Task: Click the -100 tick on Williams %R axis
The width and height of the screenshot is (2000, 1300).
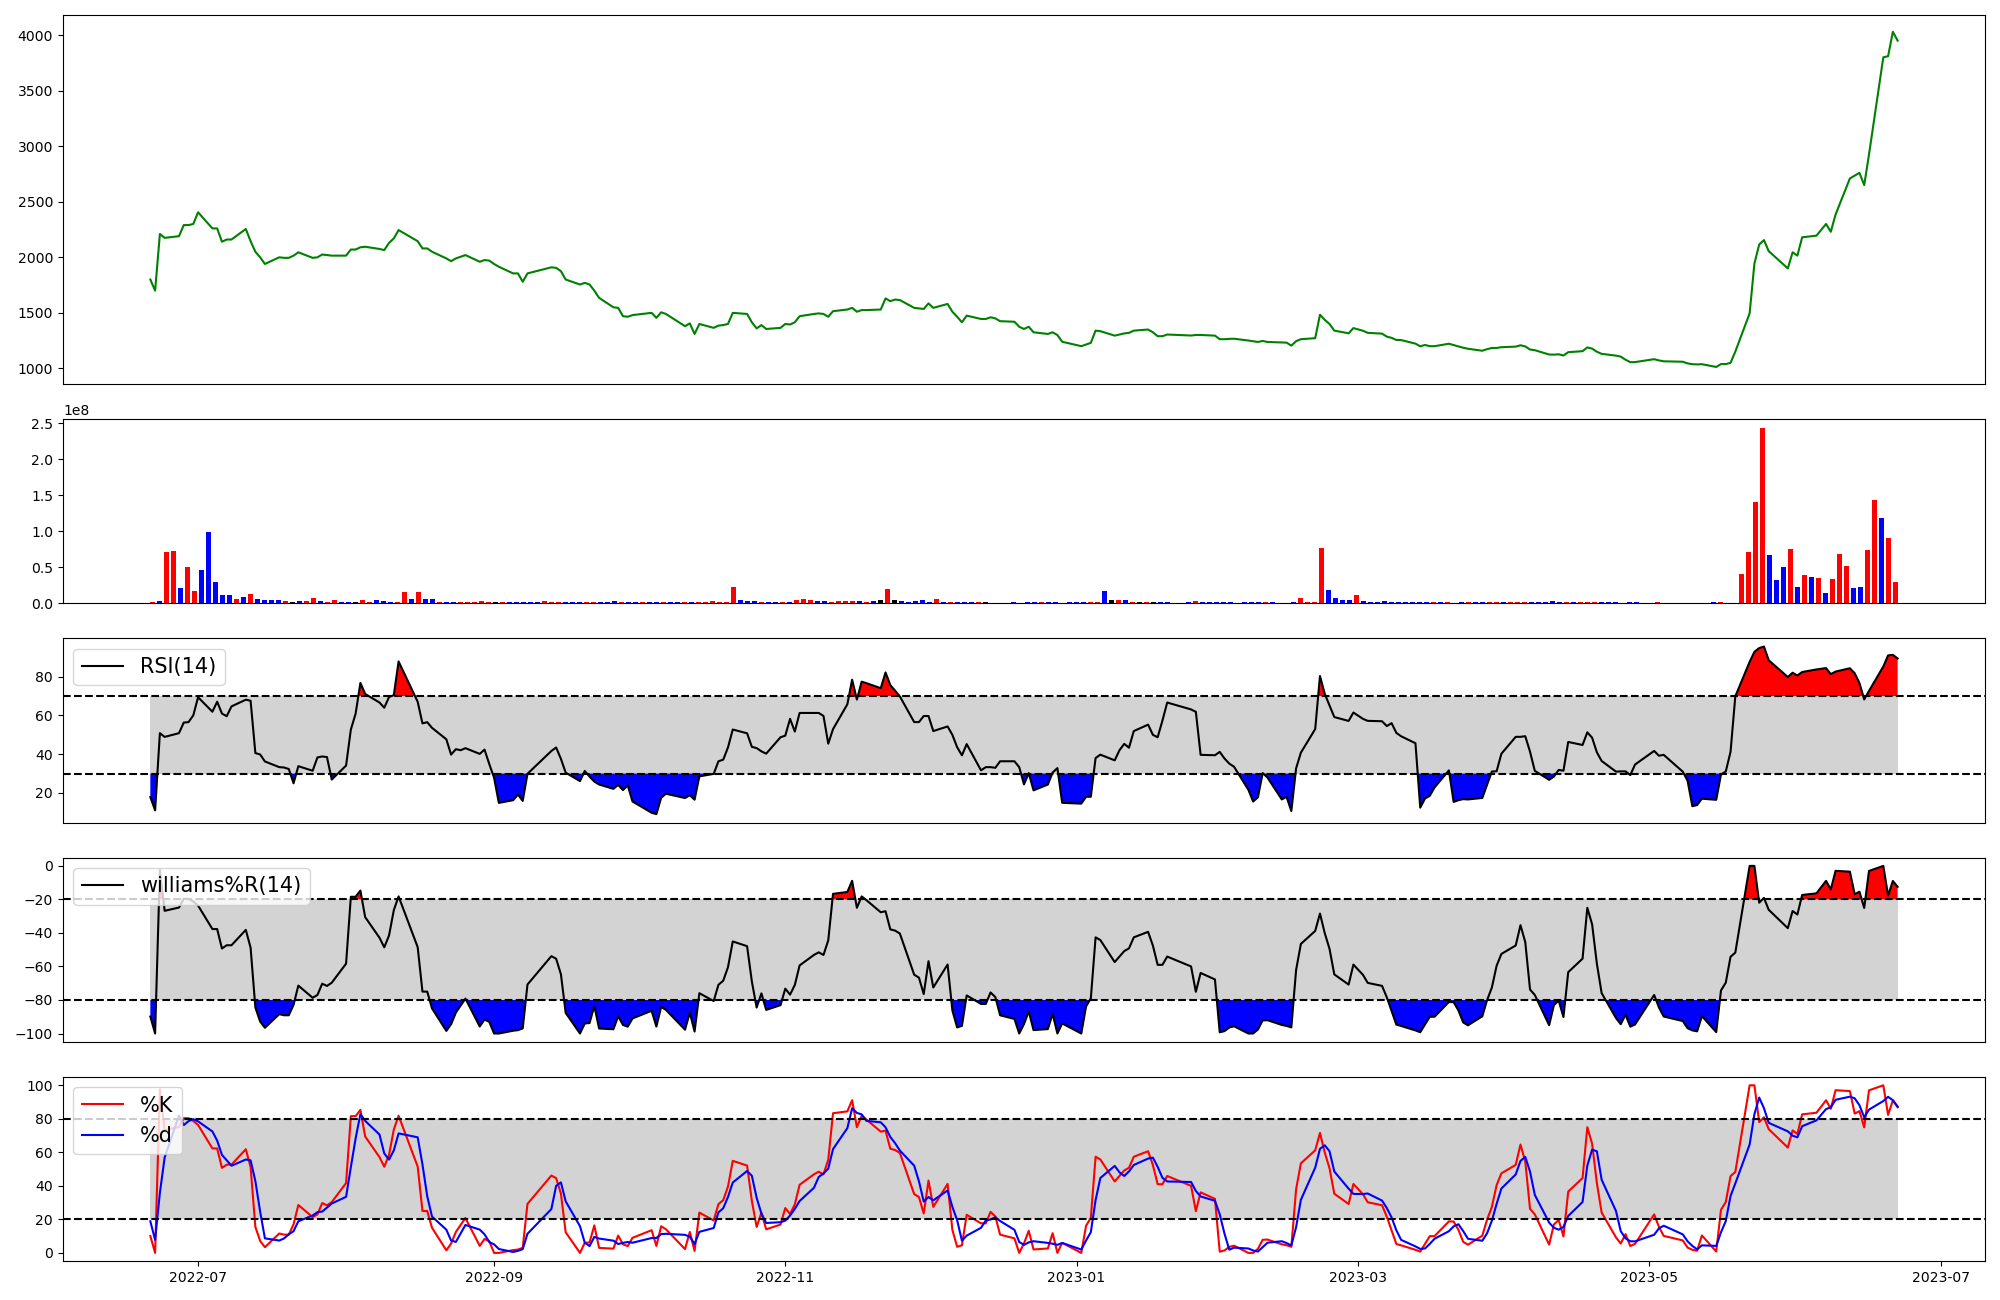Action: point(34,1034)
